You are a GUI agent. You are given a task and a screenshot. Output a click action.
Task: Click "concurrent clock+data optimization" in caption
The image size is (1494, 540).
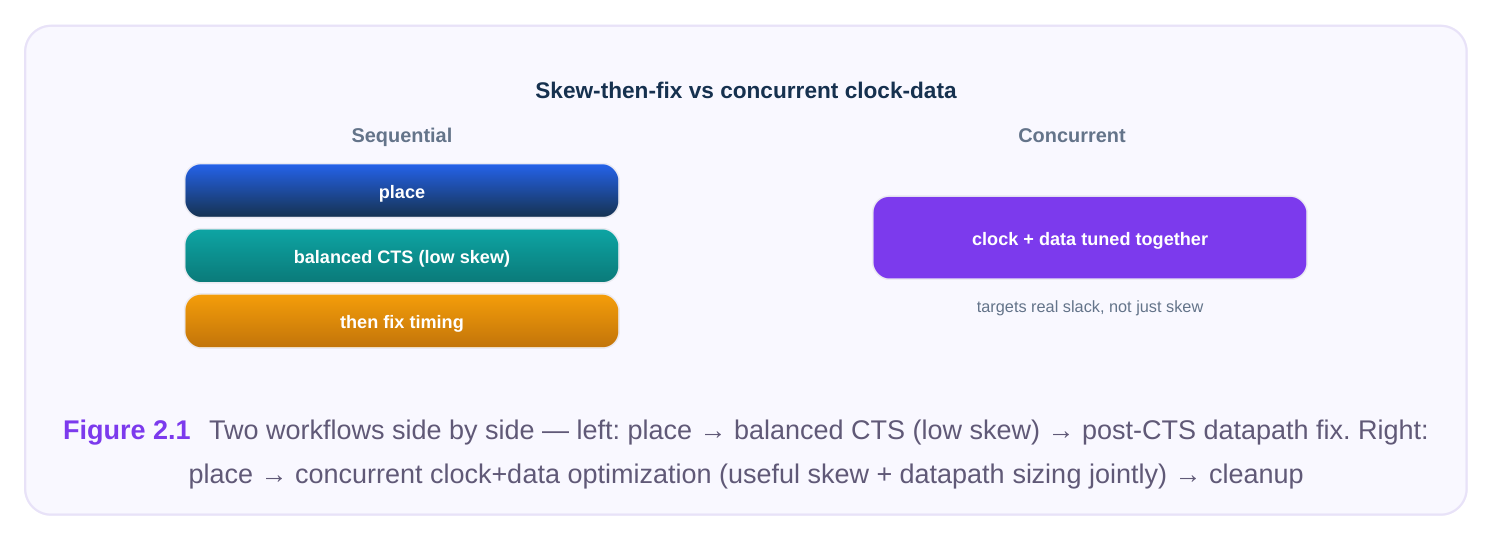pos(503,474)
